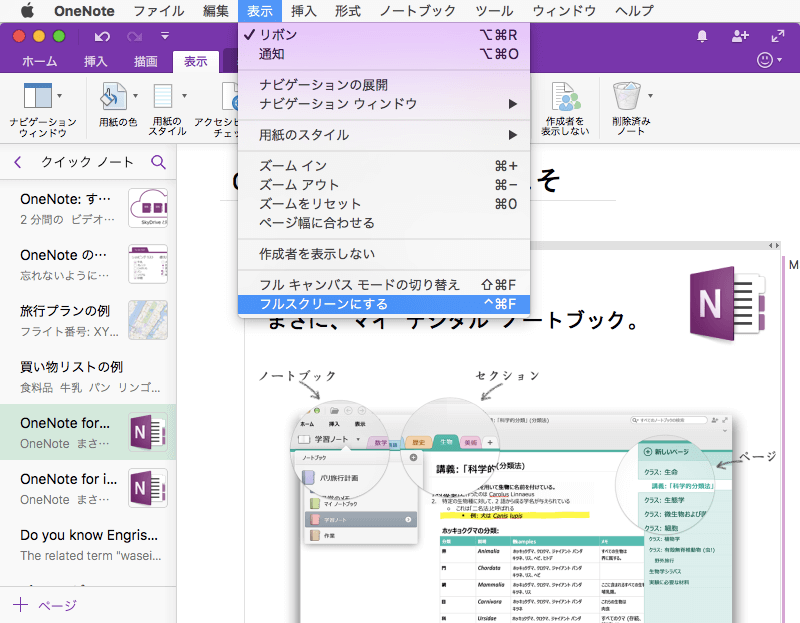This screenshot has width=800, height=623.
Task: Open the 挿入 menu bar item
Action: [304, 11]
